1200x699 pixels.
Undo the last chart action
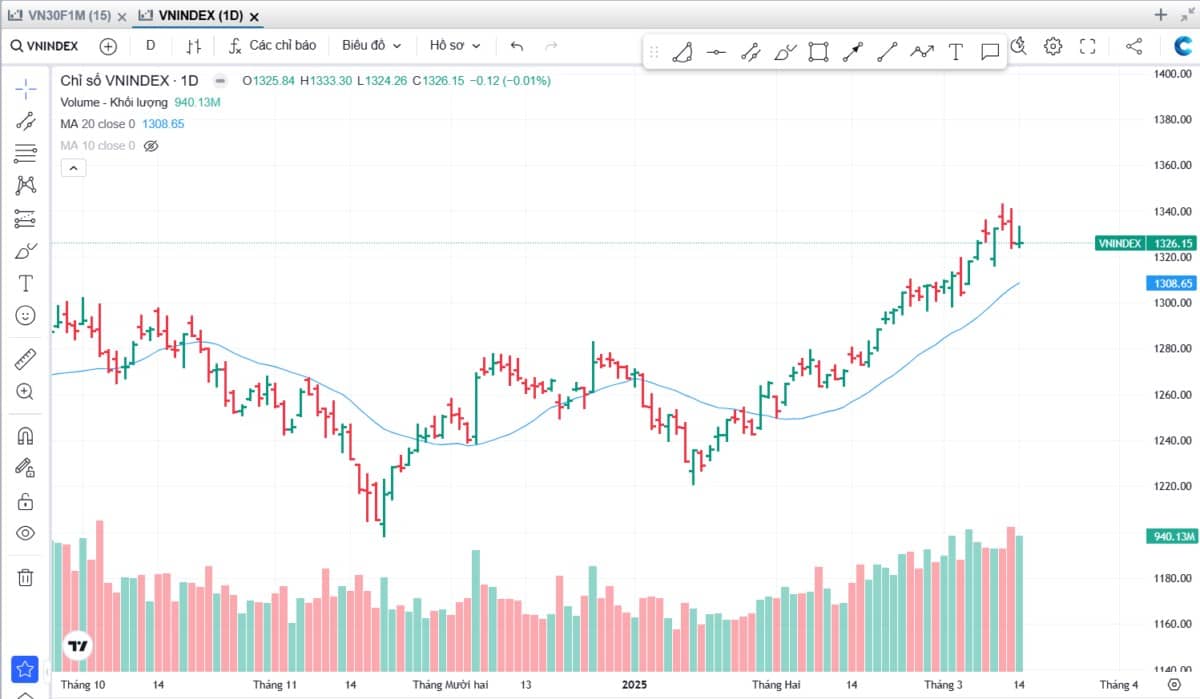[517, 46]
